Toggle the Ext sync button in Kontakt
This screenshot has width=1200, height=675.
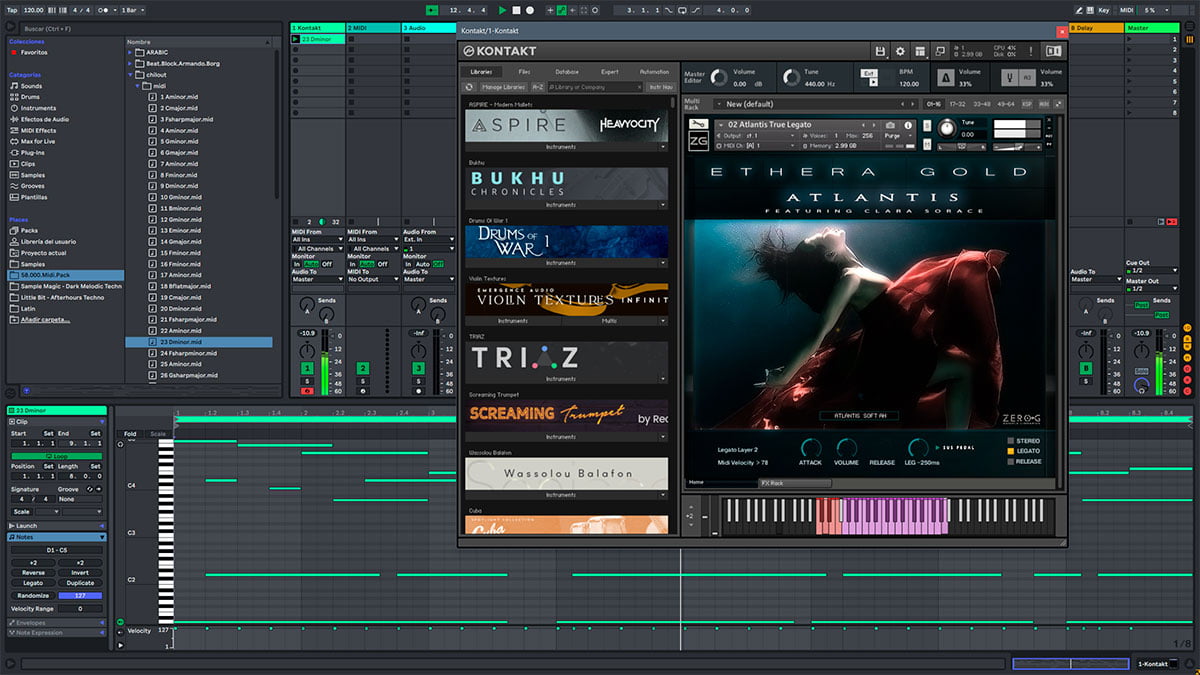point(870,73)
